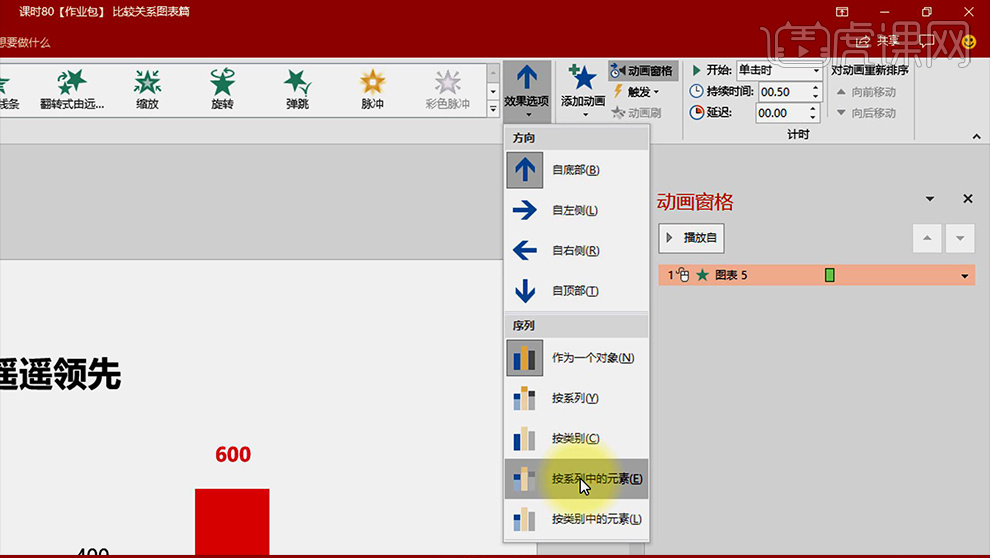990x558 pixels.
Task: Toggle the 动画窗格 pane button
Action: point(643,71)
